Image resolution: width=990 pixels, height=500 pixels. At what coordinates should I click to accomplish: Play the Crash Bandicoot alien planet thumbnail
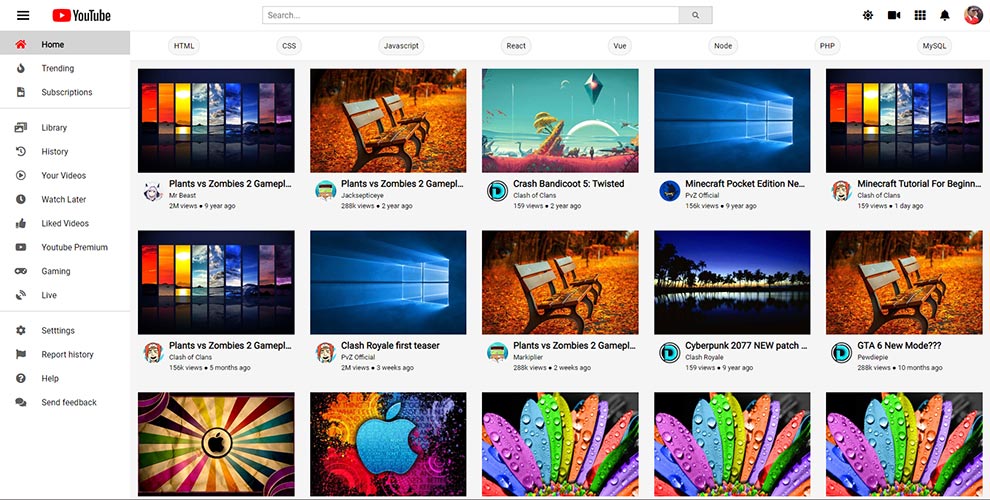point(560,121)
